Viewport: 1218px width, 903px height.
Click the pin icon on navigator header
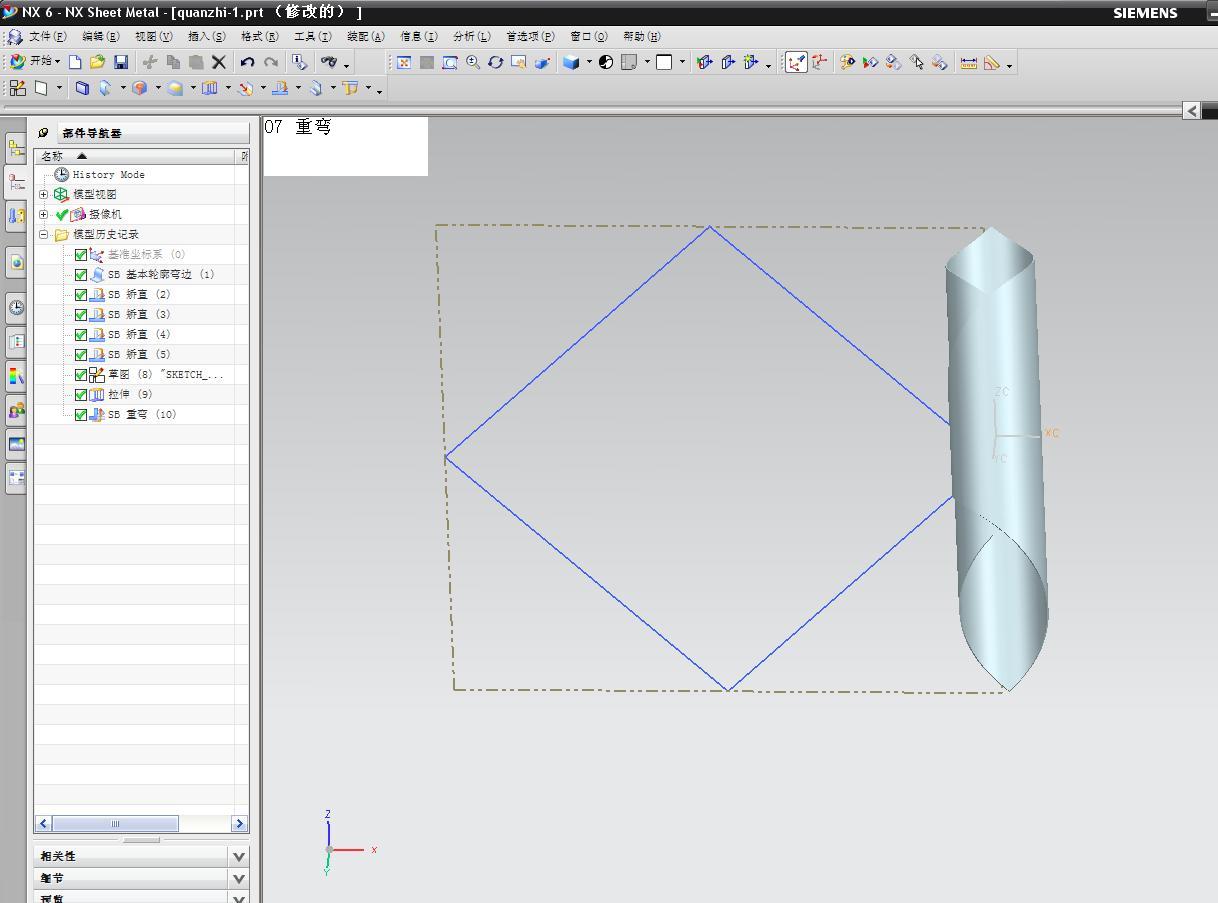(44, 132)
